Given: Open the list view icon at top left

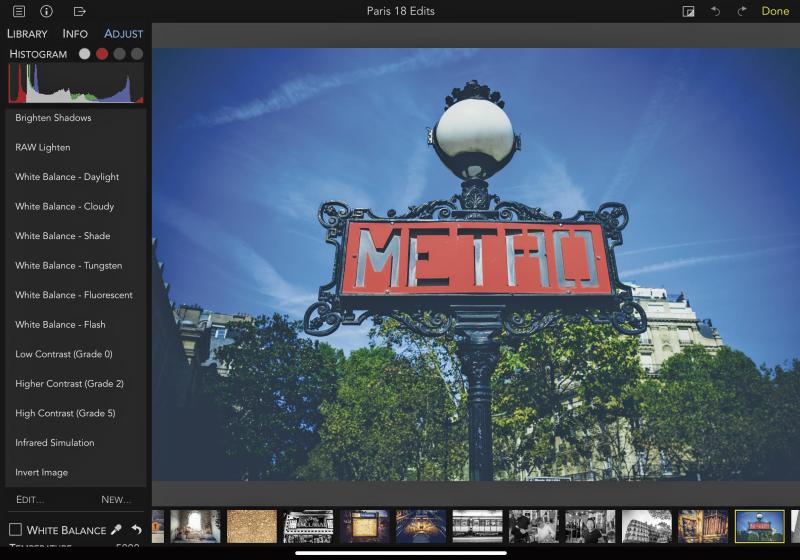Looking at the screenshot, I should [19, 11].
